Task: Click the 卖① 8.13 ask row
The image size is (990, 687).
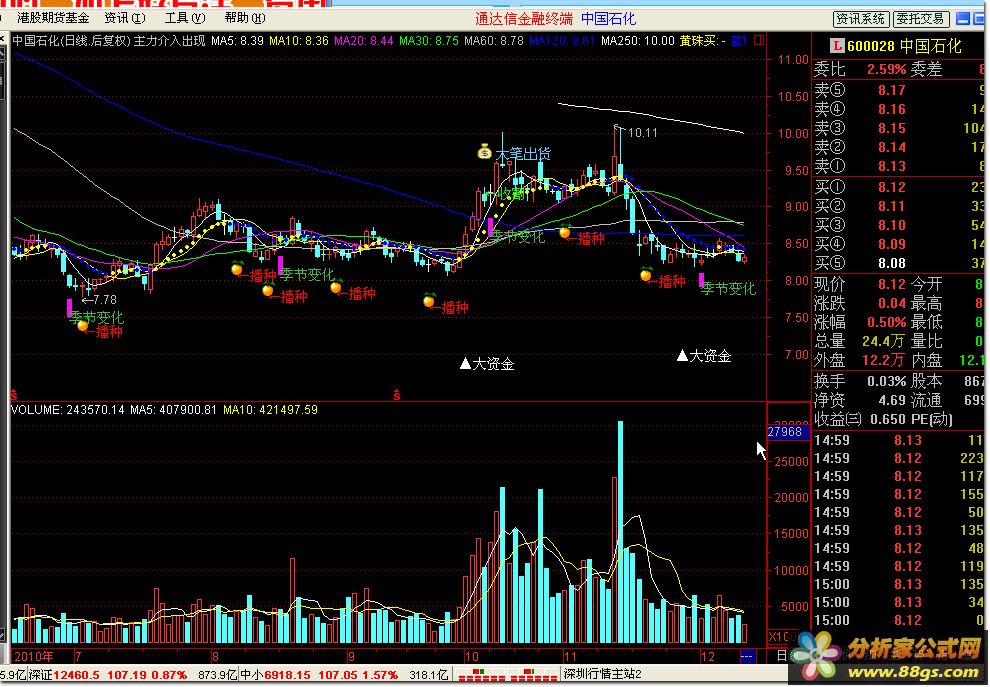Action: tap(900, 166)
